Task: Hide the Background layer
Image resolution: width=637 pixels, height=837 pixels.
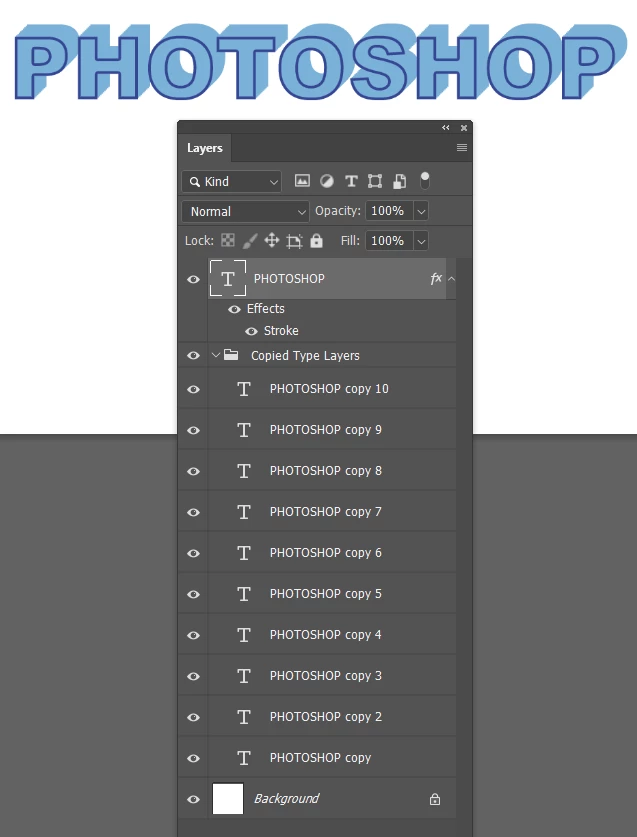Action: tap(193, 800)
